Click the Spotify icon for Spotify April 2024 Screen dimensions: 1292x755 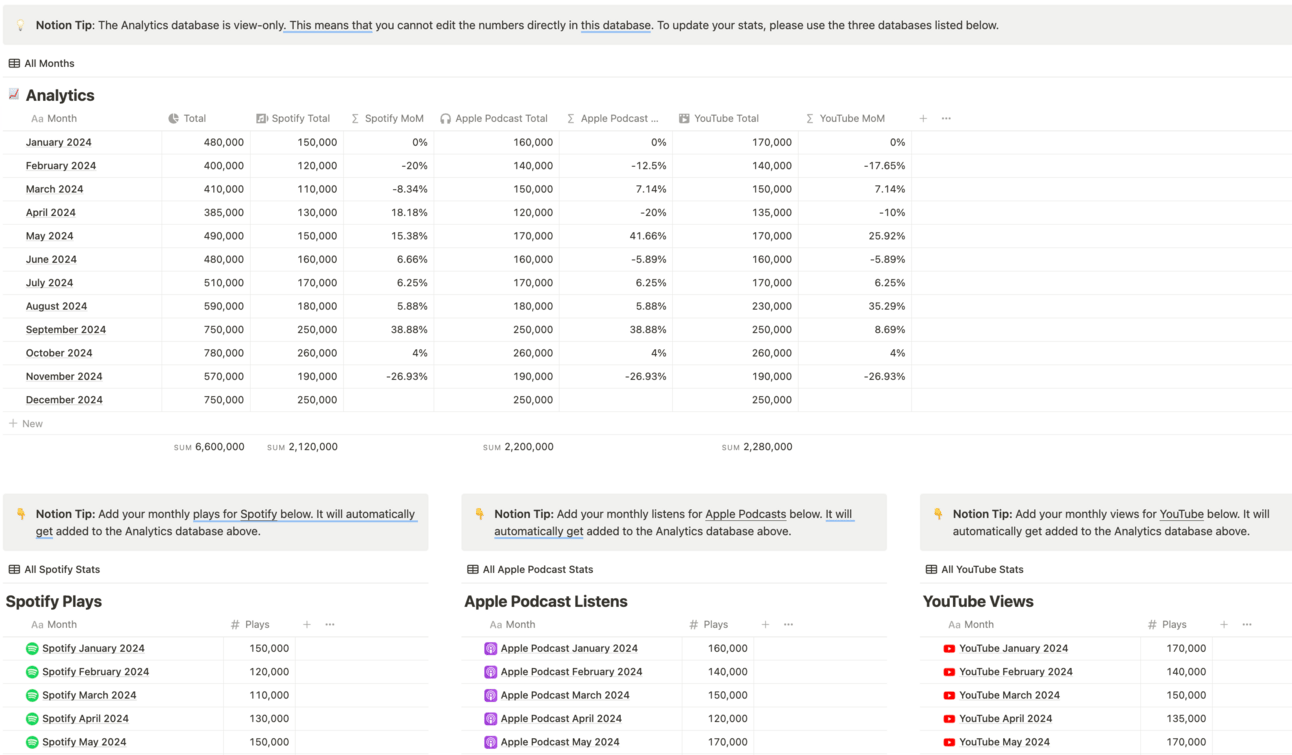coord(32,719)
